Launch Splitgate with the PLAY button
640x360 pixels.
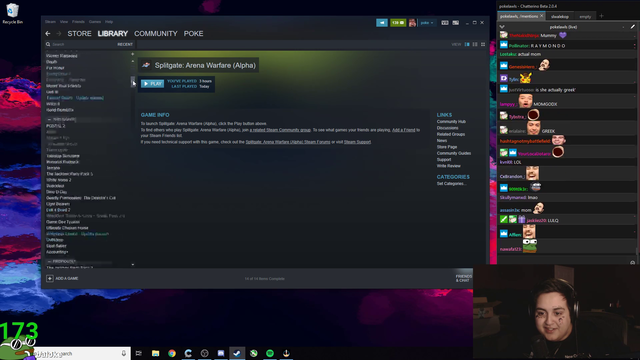coord(152,84)
